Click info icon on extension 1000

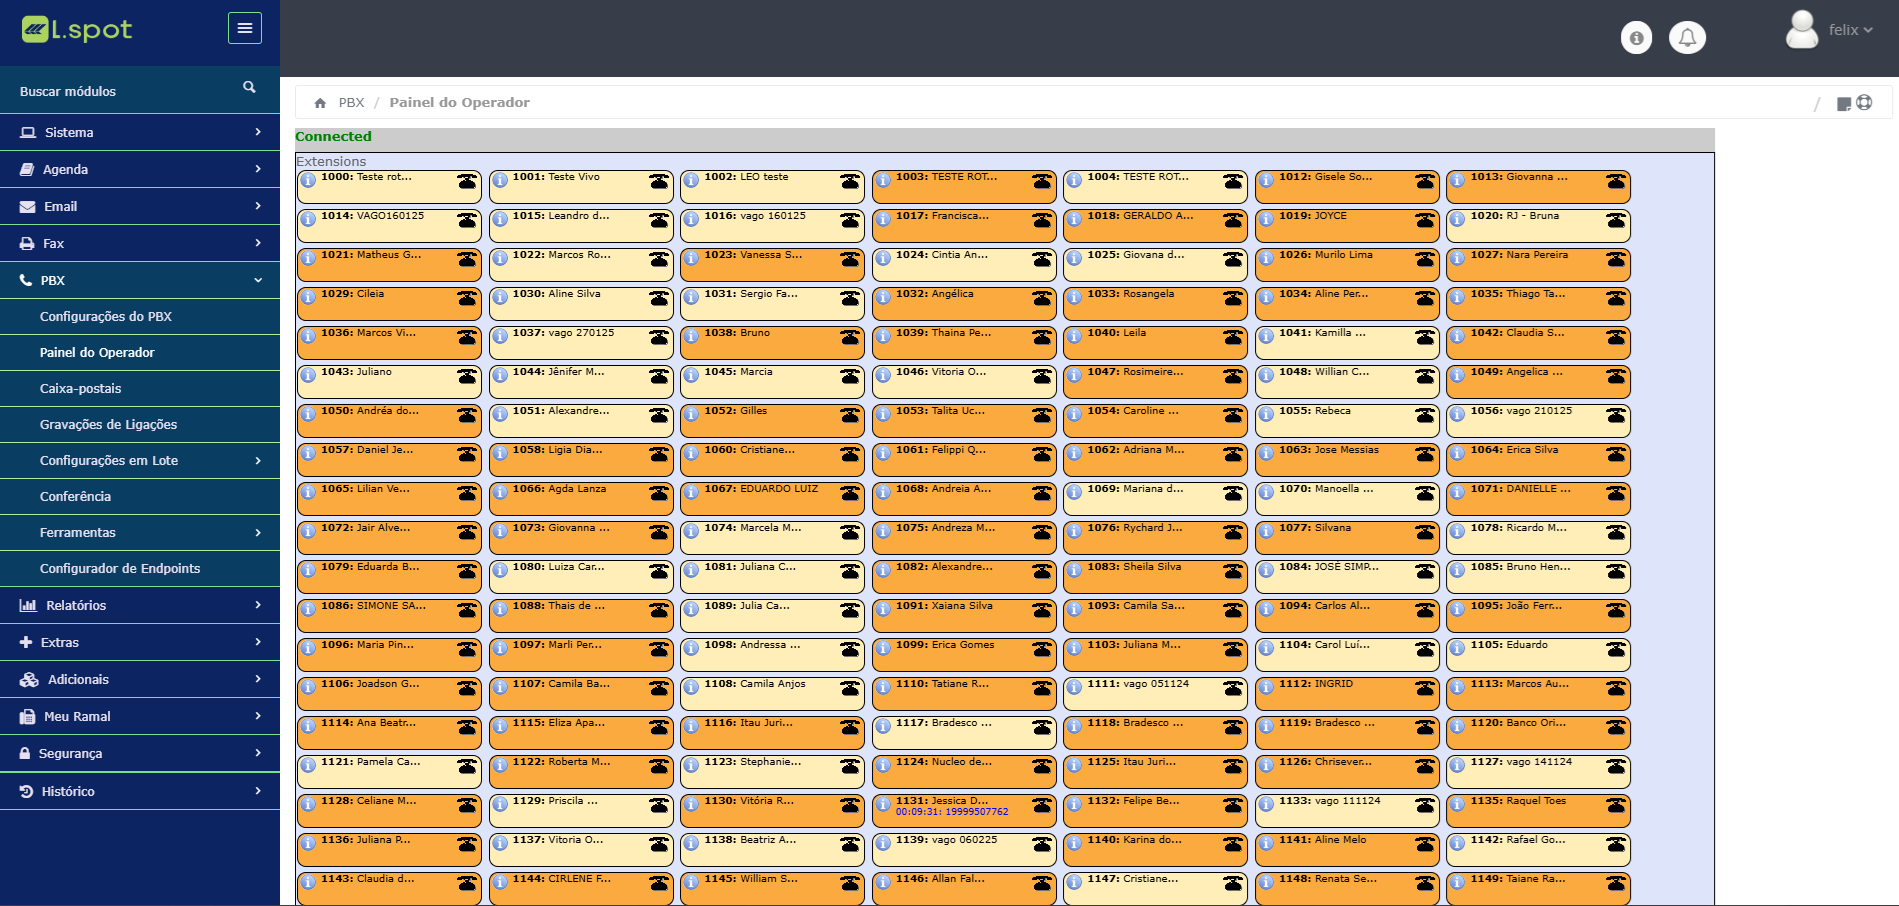coord(308,181)
